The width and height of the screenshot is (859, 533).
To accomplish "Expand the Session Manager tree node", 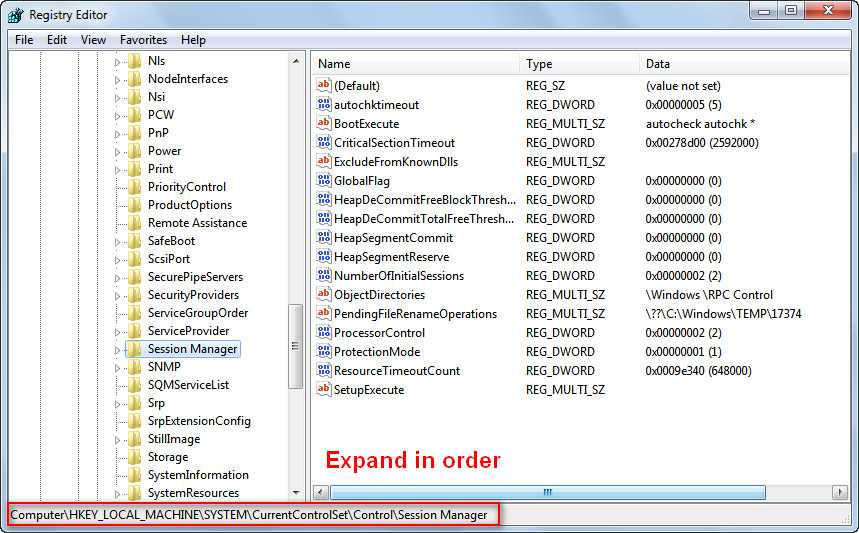I will point(117,350).
